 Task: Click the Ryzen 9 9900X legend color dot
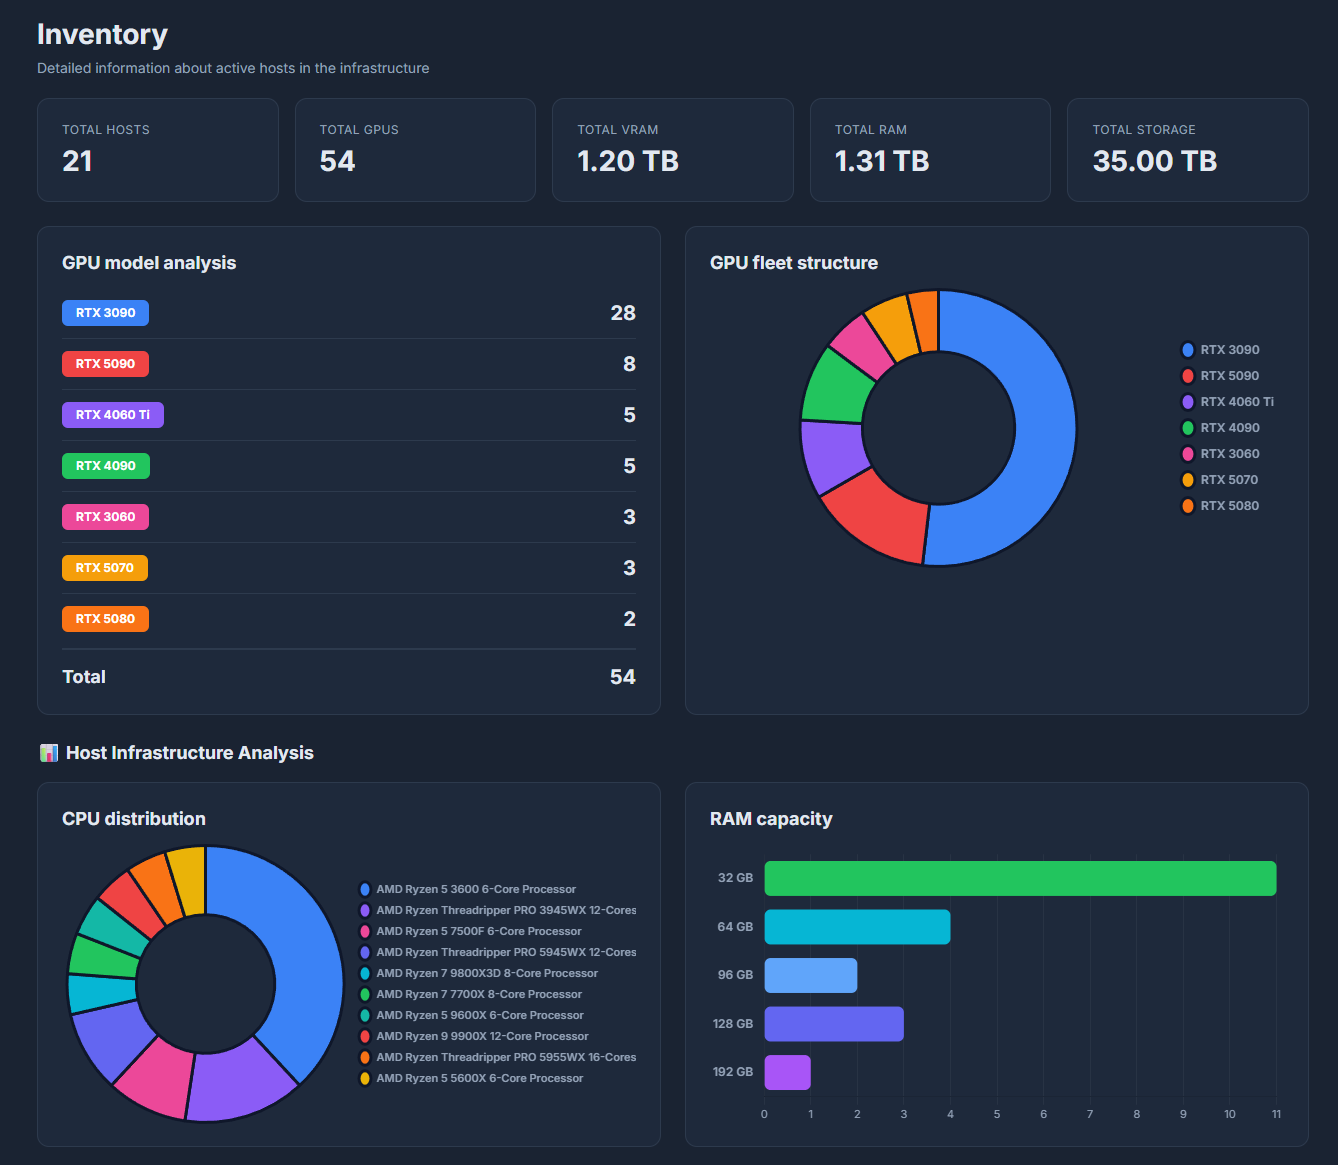click(x=365, y=1036)
